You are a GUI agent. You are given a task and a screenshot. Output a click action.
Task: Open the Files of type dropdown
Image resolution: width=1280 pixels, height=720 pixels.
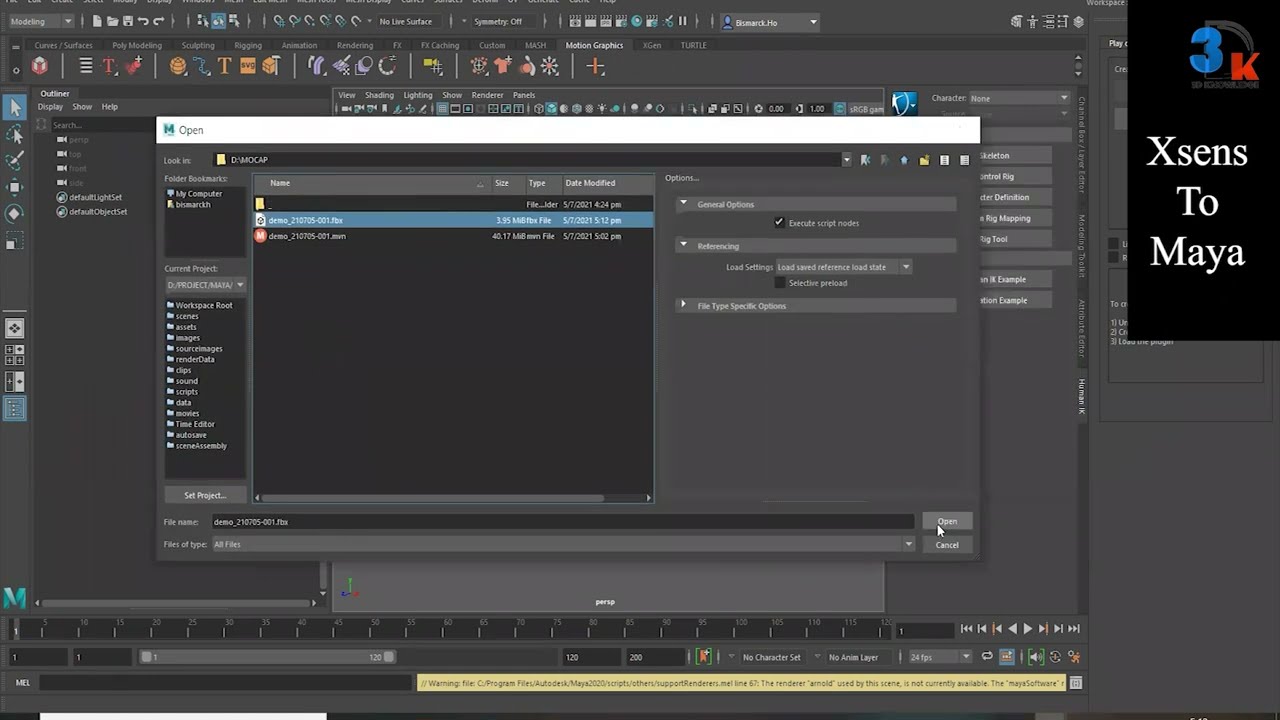pyautogui.click(x=908, y=545)
